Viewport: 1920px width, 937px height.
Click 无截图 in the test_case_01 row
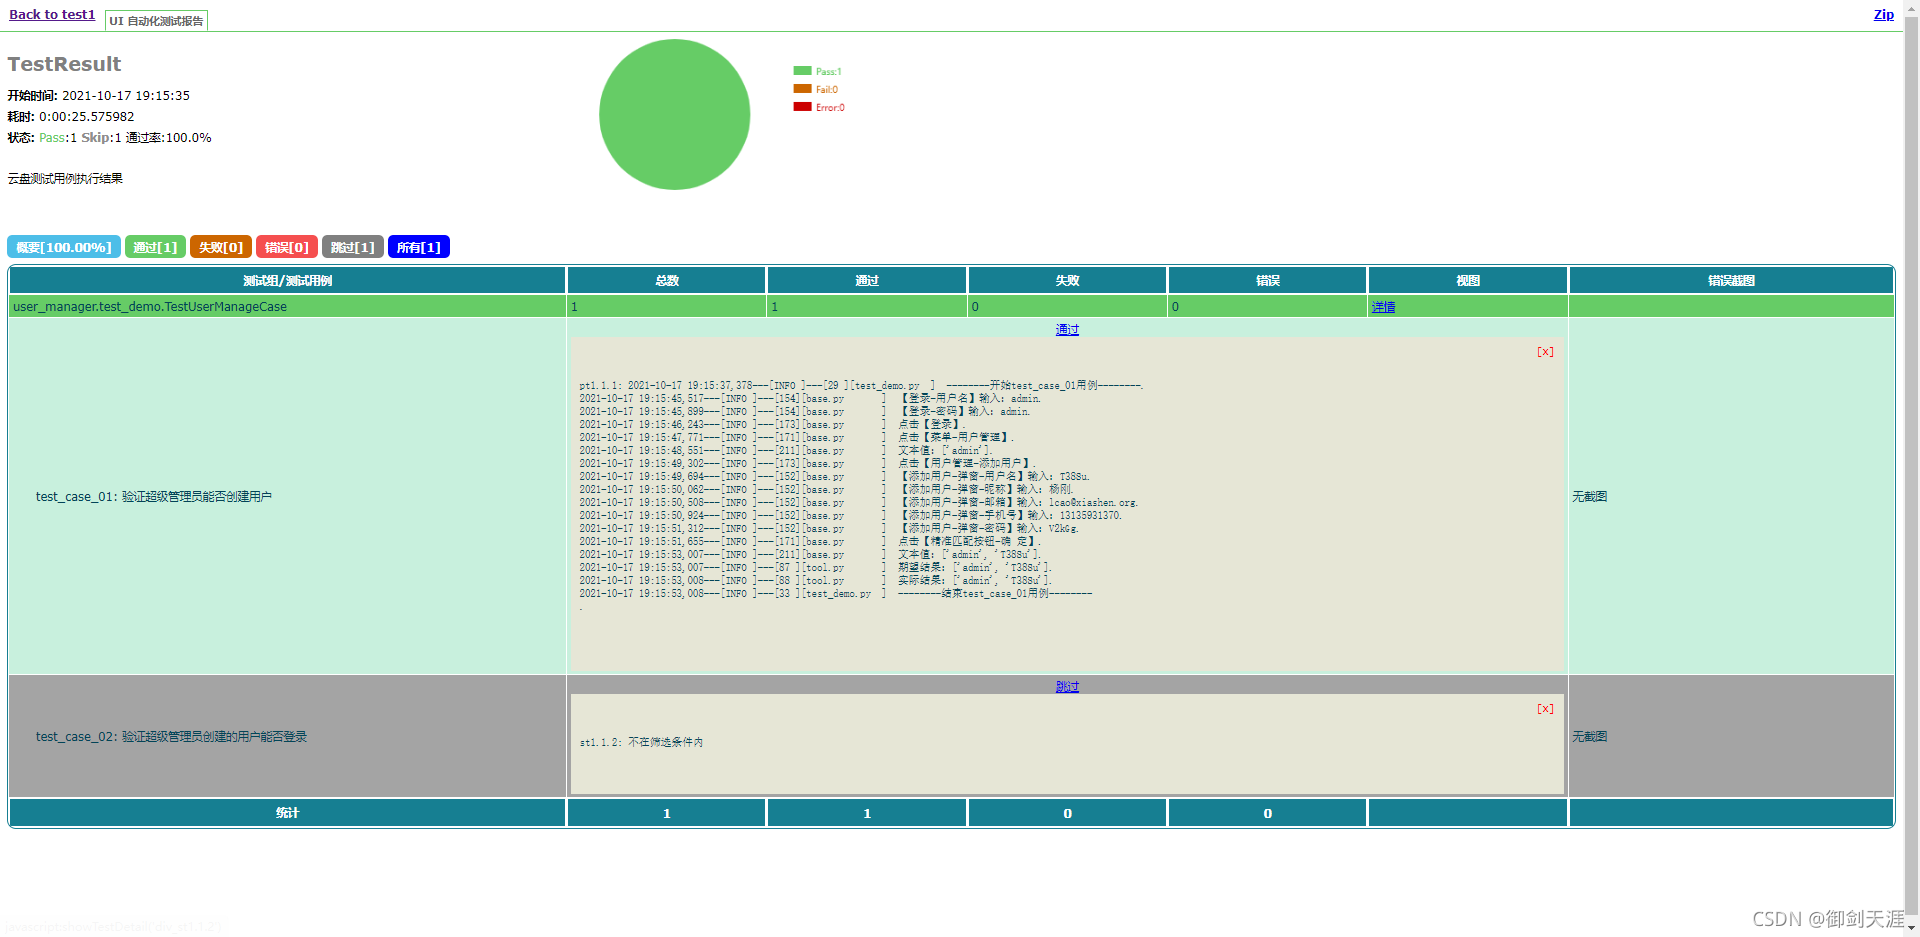pos(1590,497)
